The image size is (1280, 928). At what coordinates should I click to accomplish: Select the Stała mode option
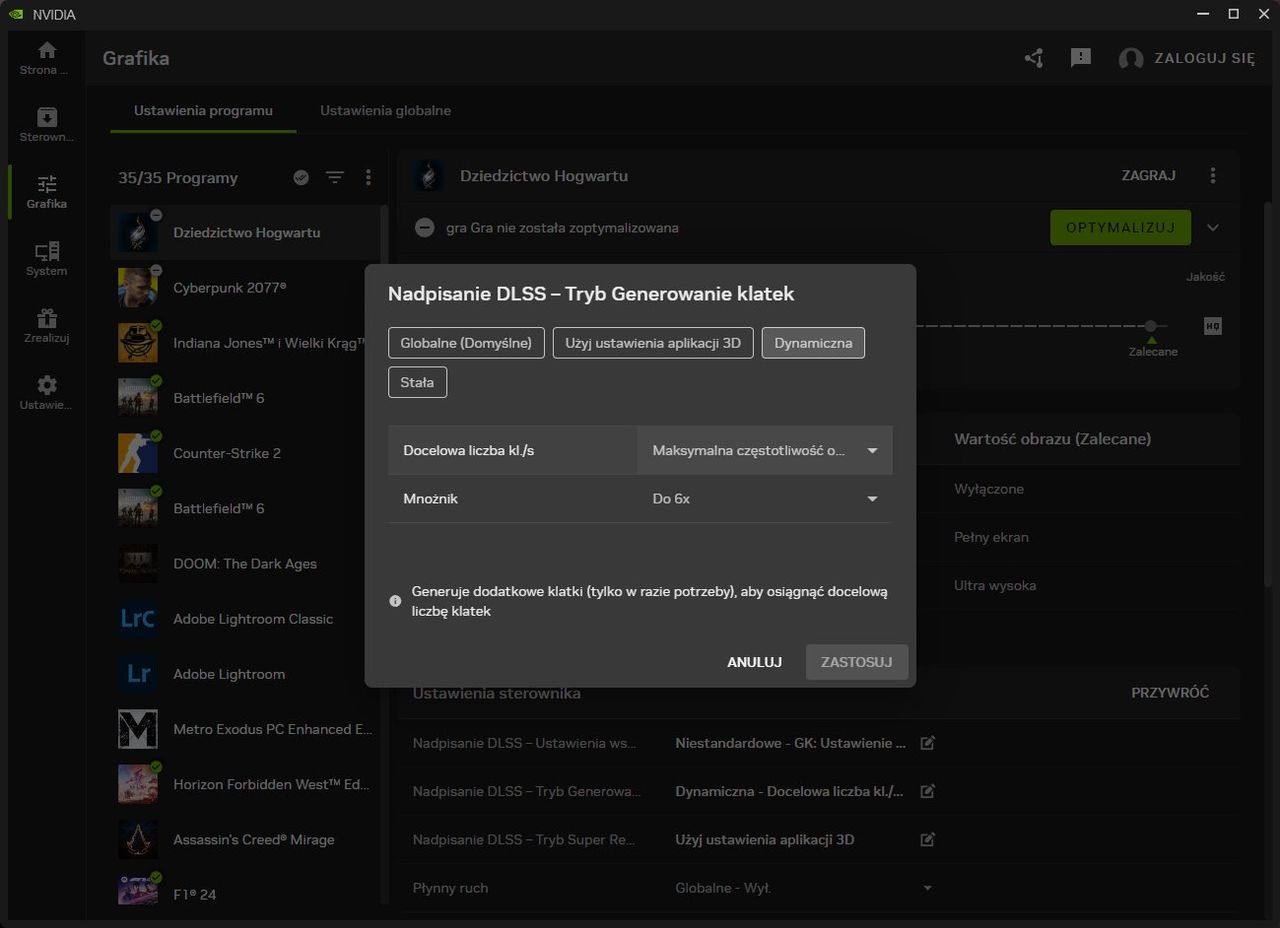tap(417, 382)
